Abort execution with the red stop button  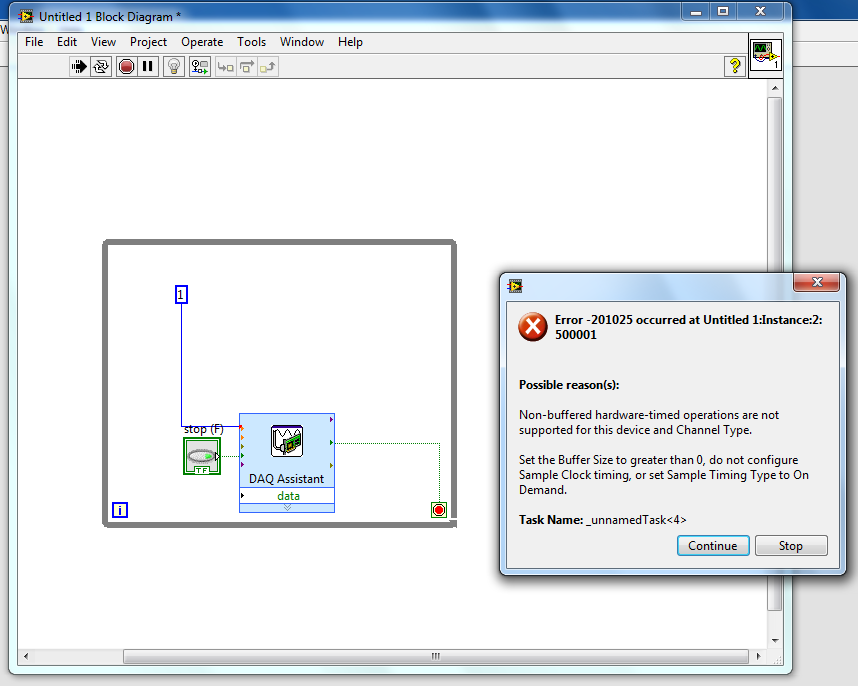click(x=126, y=67)
